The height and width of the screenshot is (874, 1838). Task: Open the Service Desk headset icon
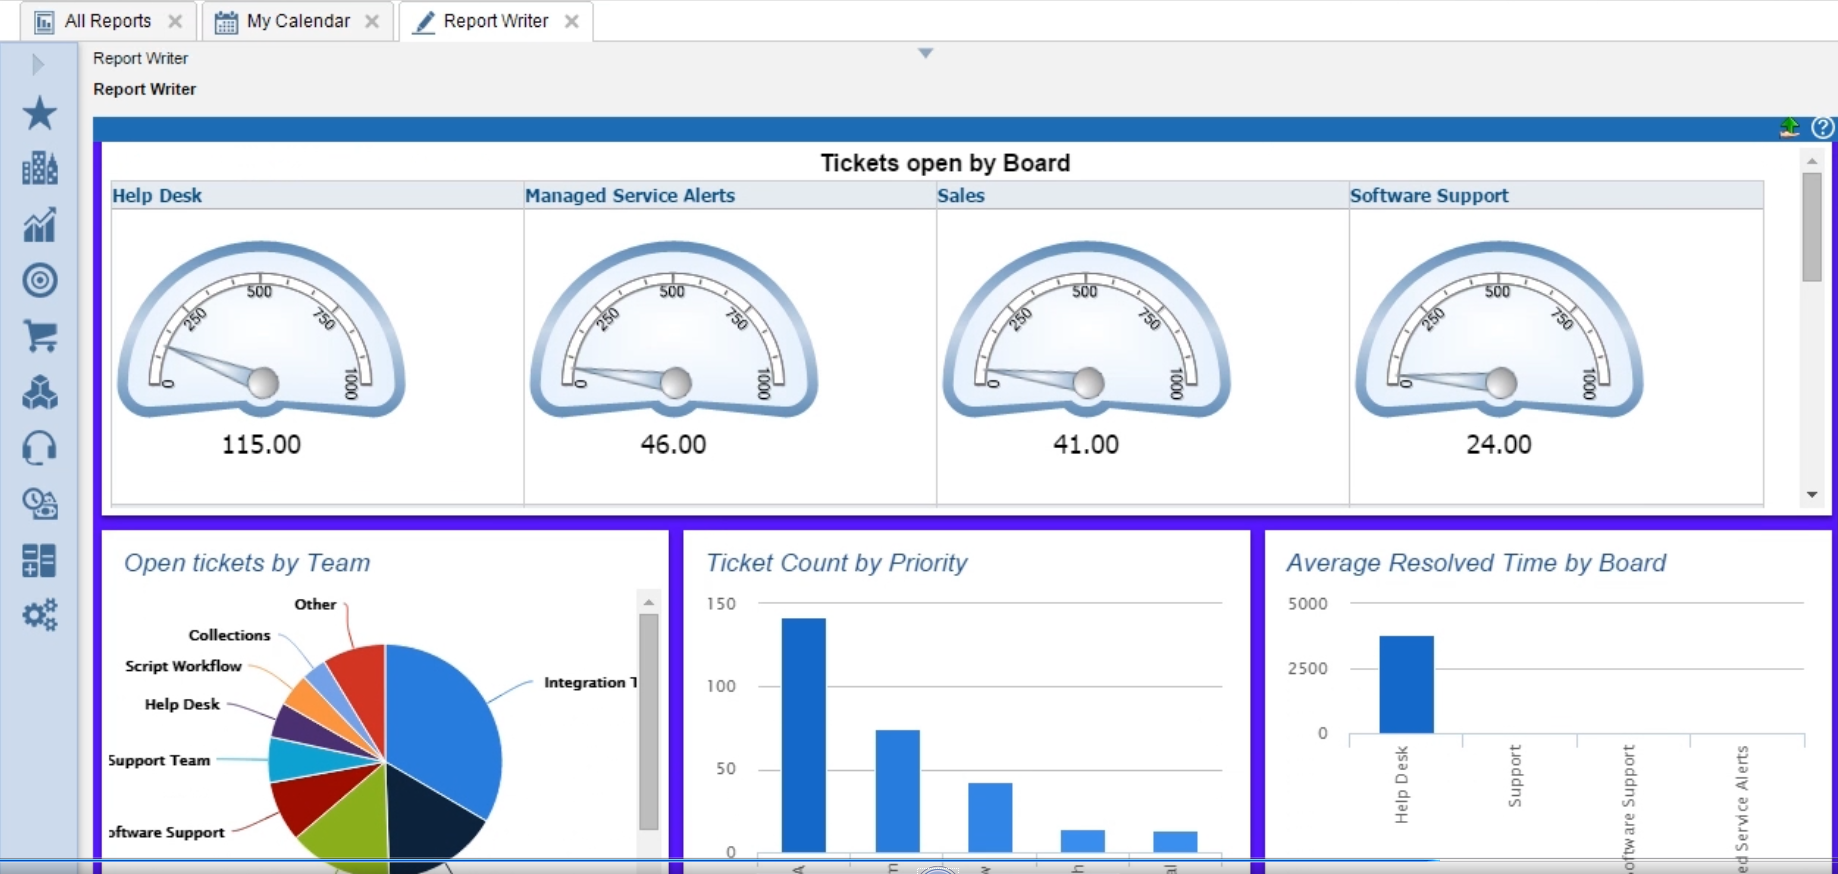[x=40, y=448]
